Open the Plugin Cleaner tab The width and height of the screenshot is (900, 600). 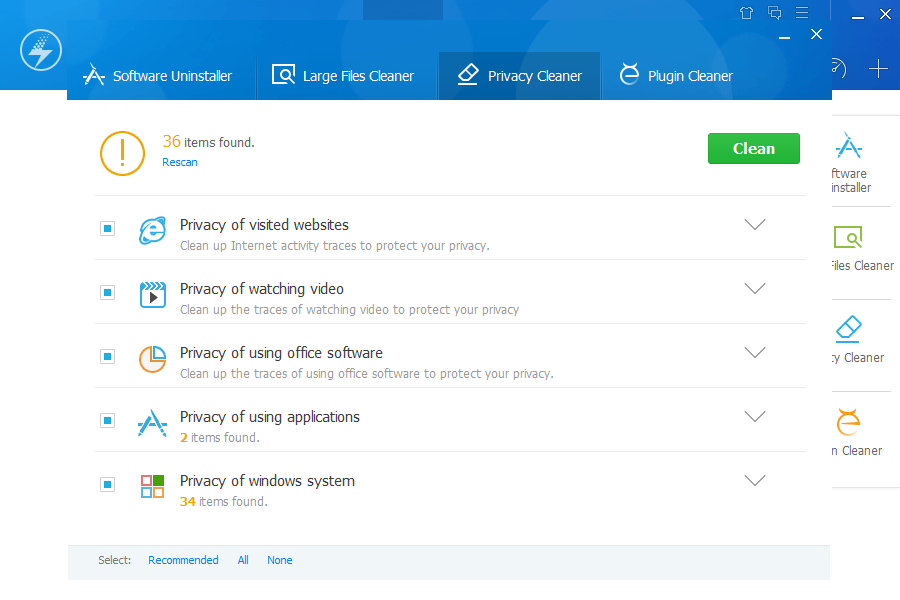point(676,76)
